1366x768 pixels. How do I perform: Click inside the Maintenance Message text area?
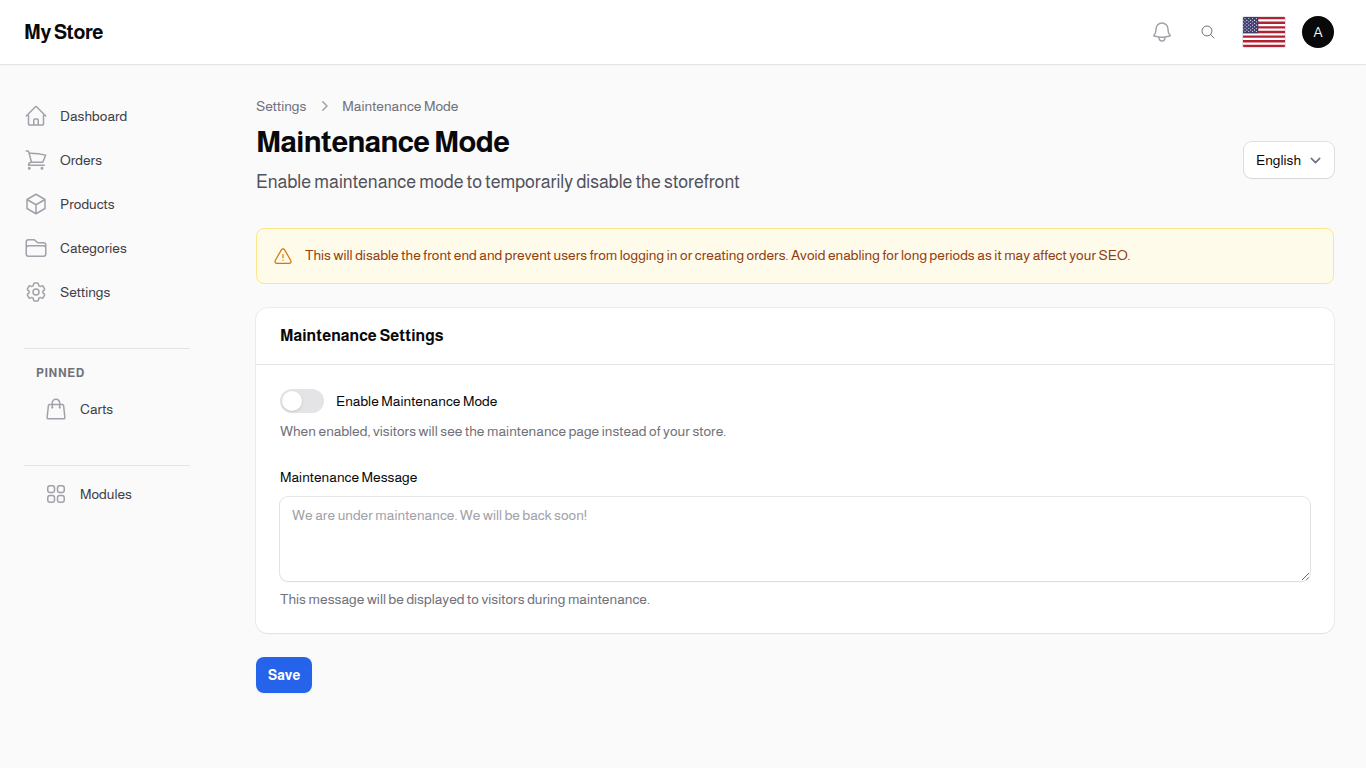click(x=795, y=539)
